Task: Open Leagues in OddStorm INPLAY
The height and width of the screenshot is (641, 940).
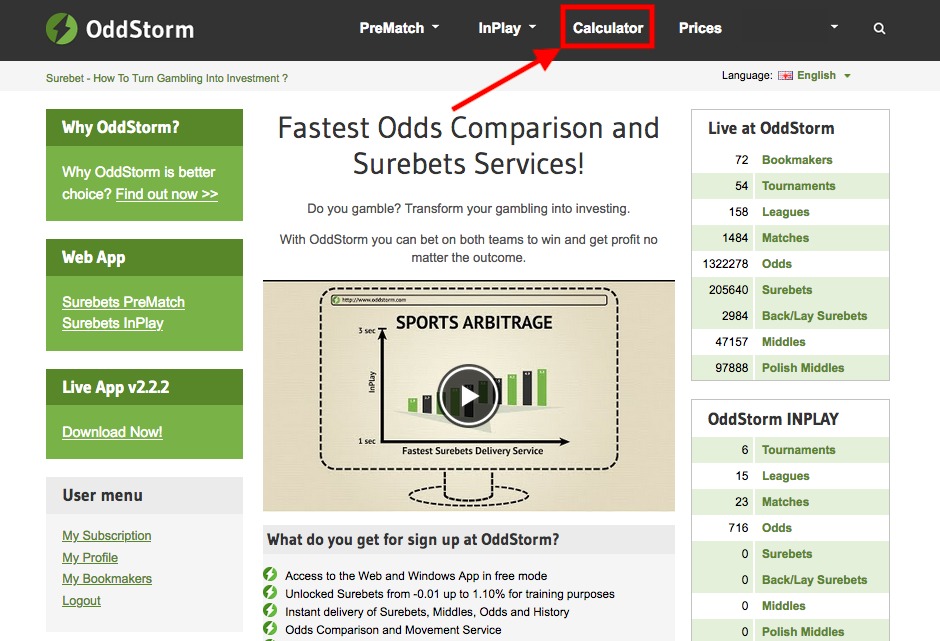Action: click(785, 476)
